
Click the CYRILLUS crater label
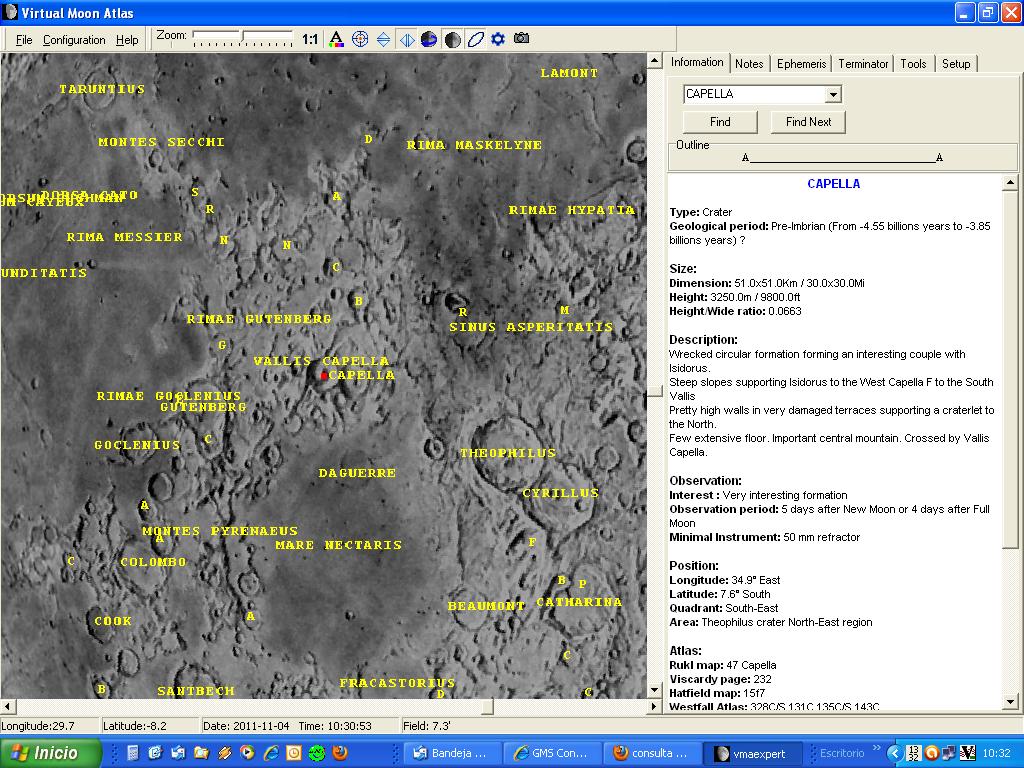560,493
